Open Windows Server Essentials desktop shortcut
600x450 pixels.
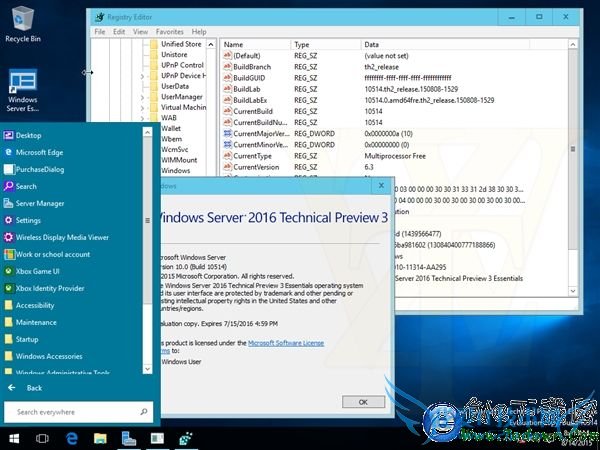coord(23,90)
